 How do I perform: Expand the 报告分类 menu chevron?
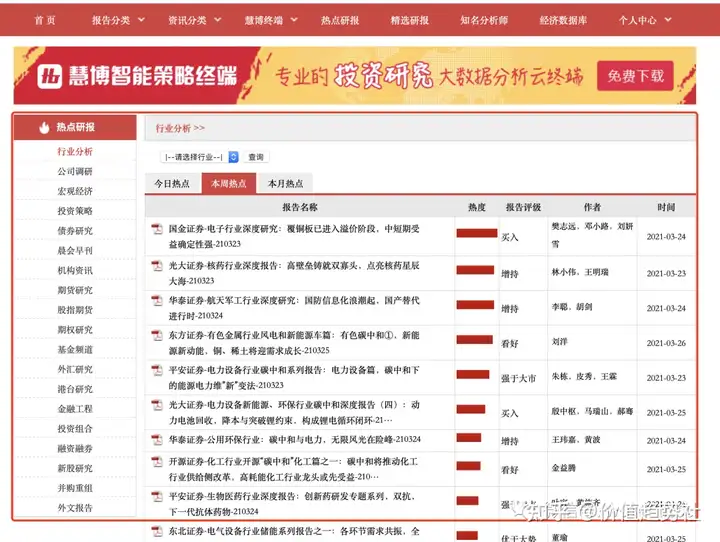pos(141,20)
